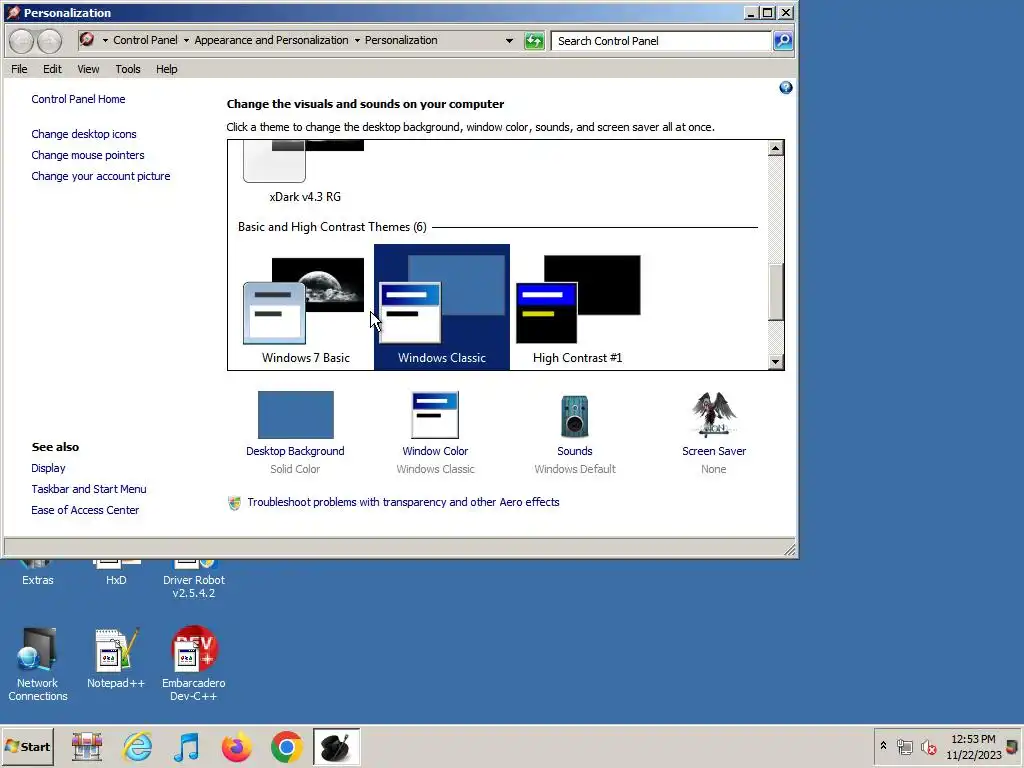Open the View menu
Screen dimensions: 1024x768
pyautogui.click(x=88, y=69)
